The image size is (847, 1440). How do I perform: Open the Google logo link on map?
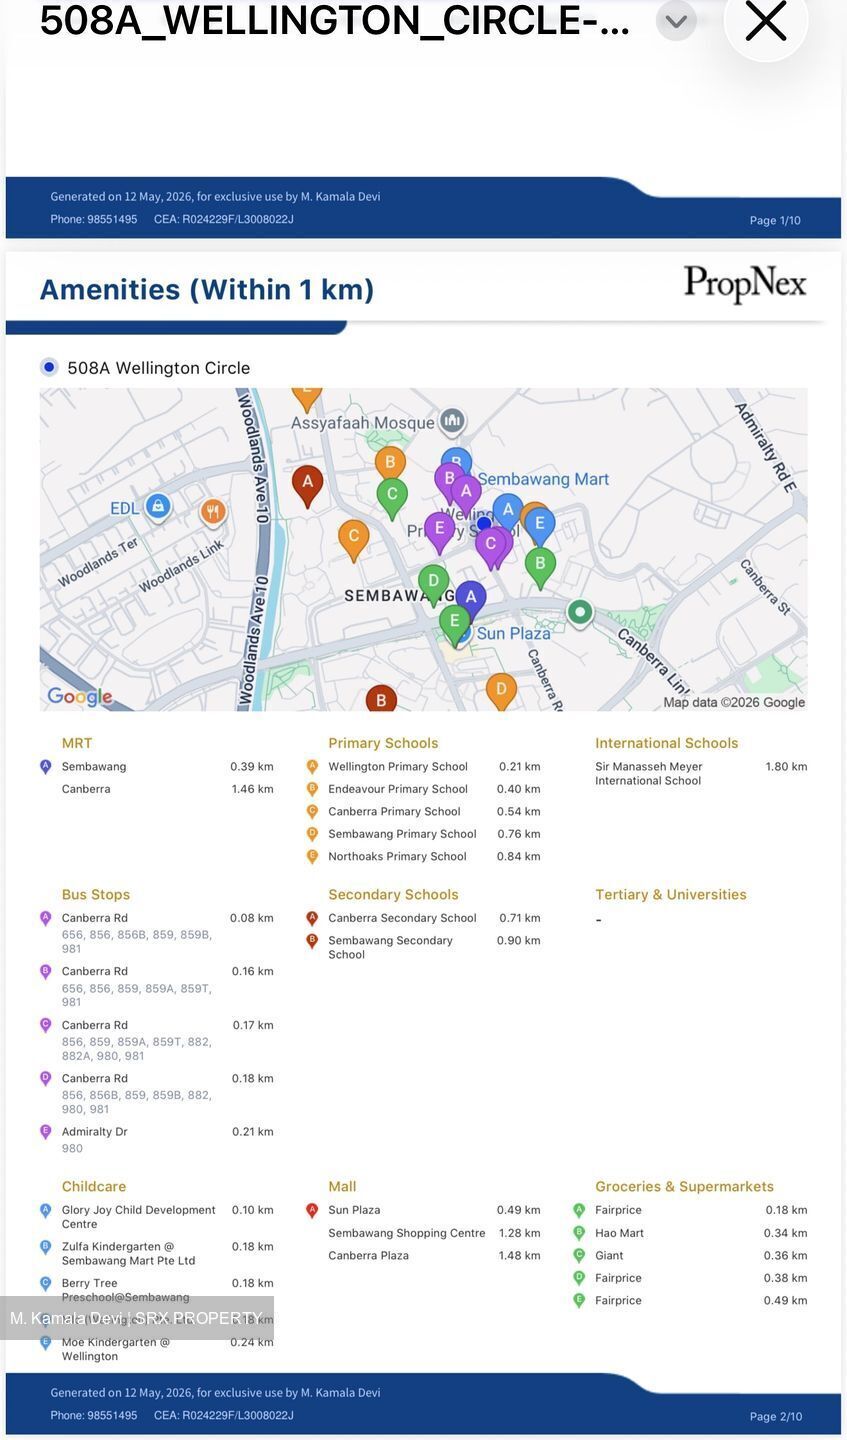(x=80, y=697)
